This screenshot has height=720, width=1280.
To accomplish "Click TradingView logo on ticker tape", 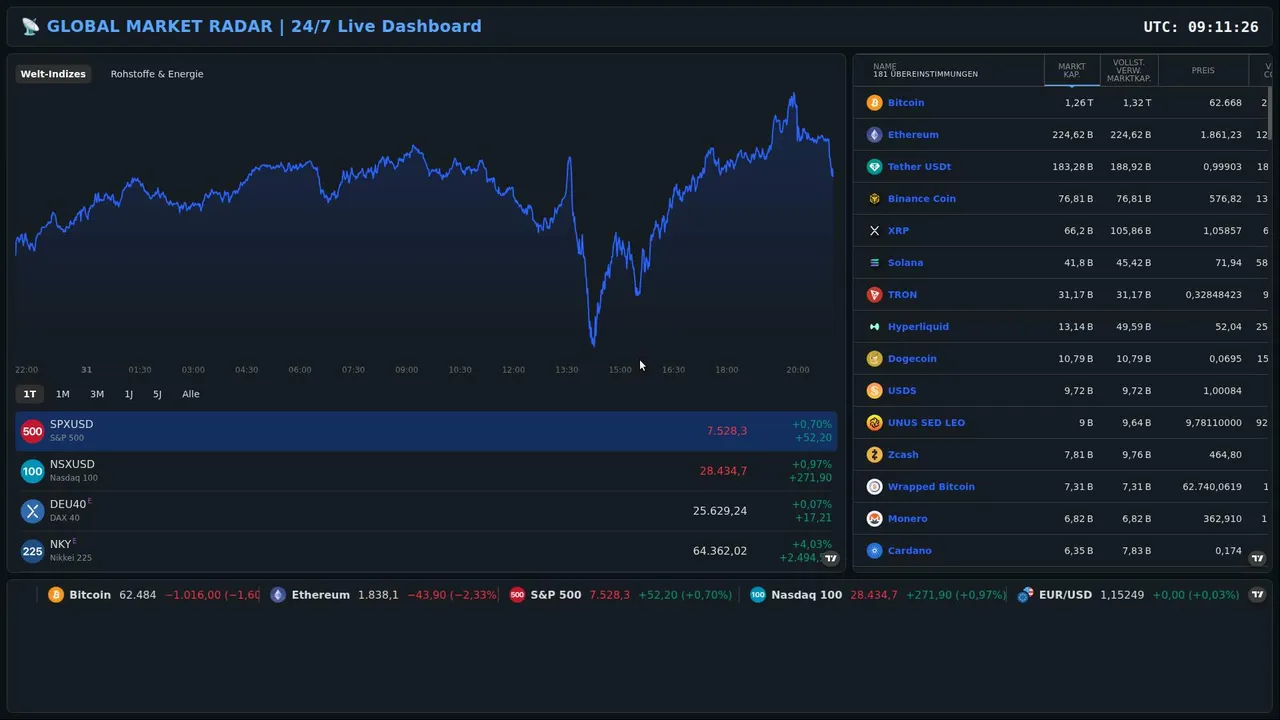I will click(1258, 594).
